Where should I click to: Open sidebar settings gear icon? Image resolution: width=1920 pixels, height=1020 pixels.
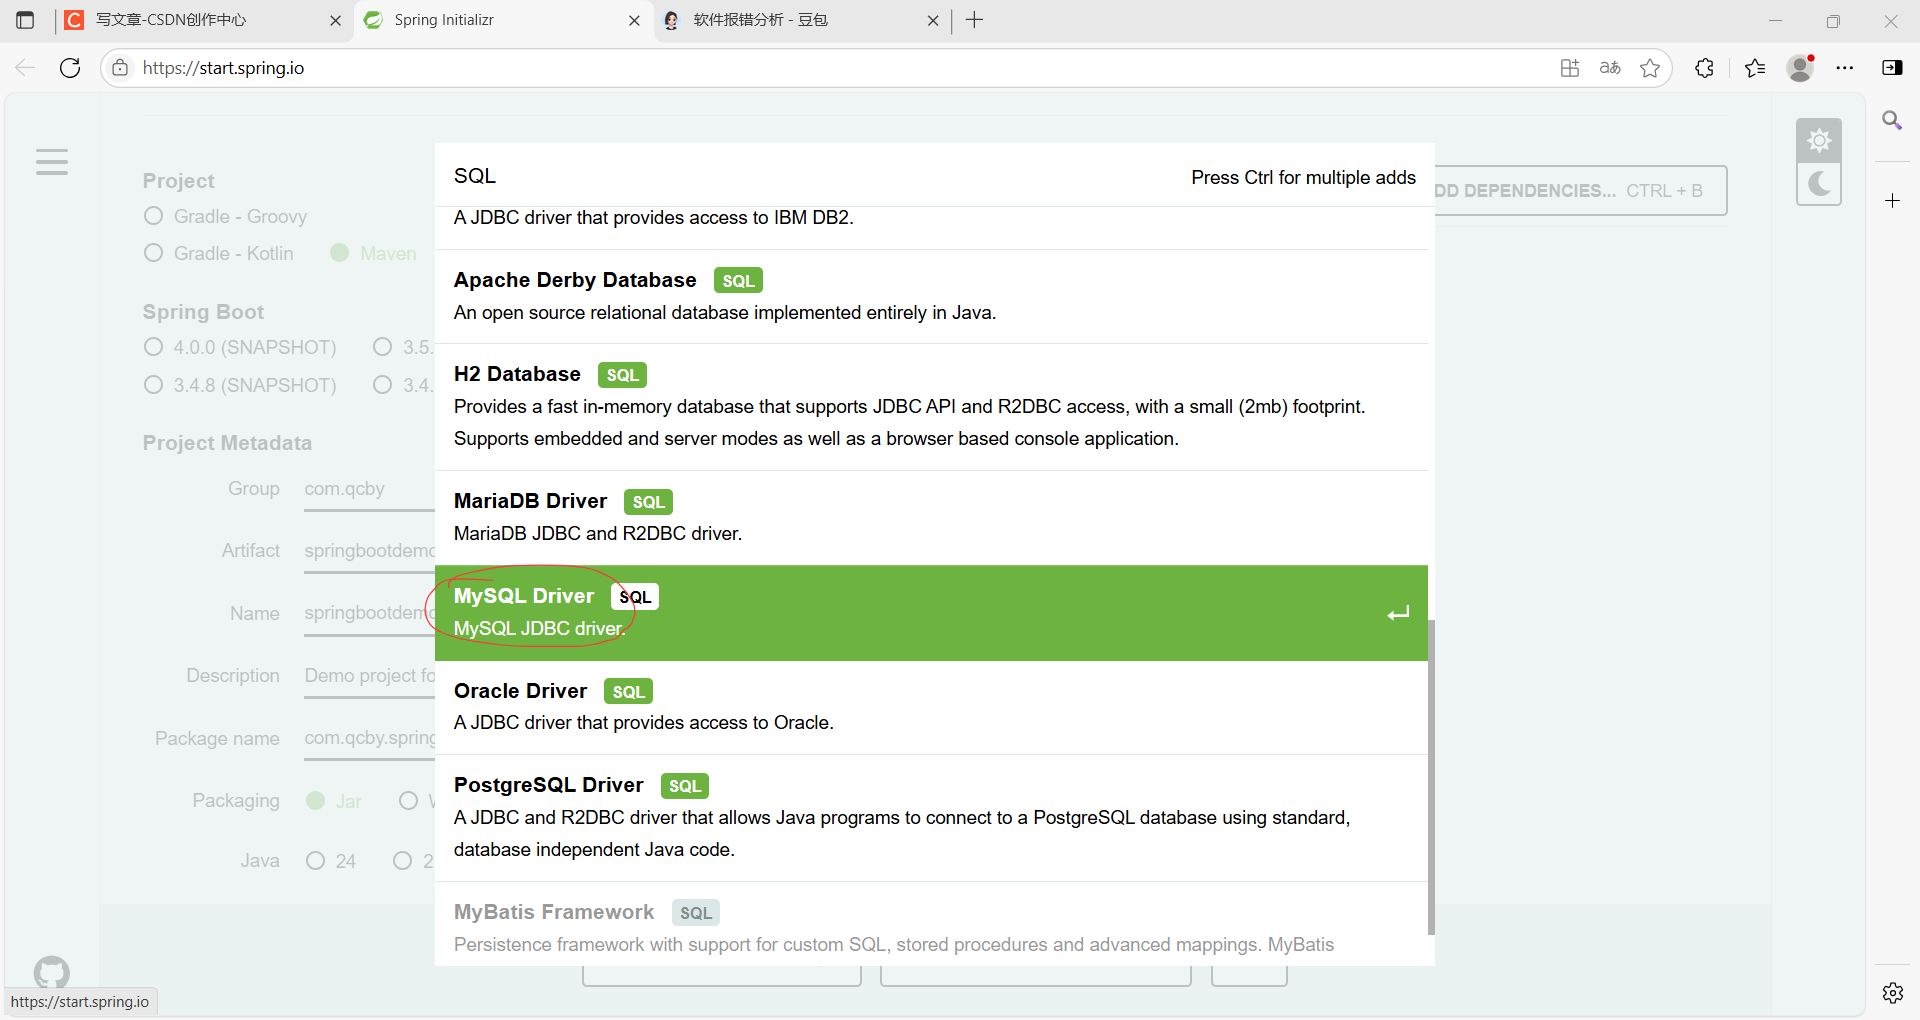[1892, 993]
